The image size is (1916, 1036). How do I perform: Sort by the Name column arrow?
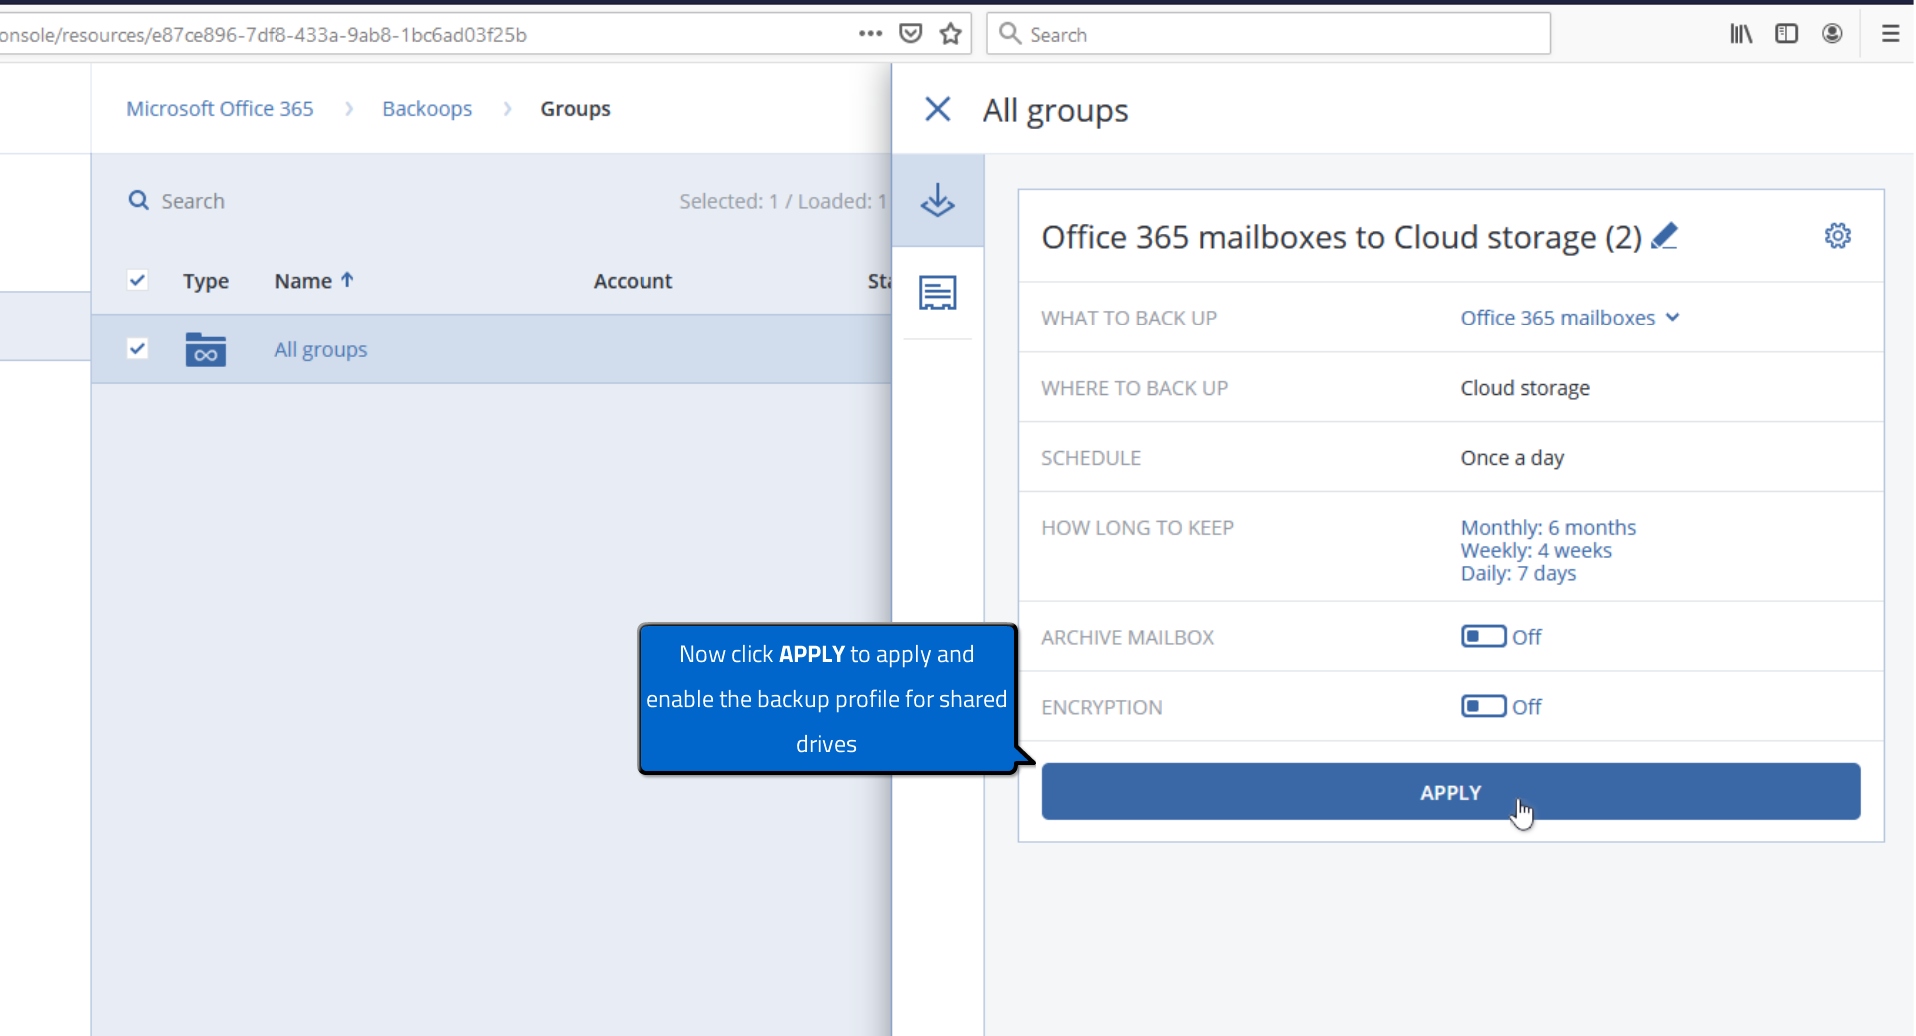pos(347,280)
